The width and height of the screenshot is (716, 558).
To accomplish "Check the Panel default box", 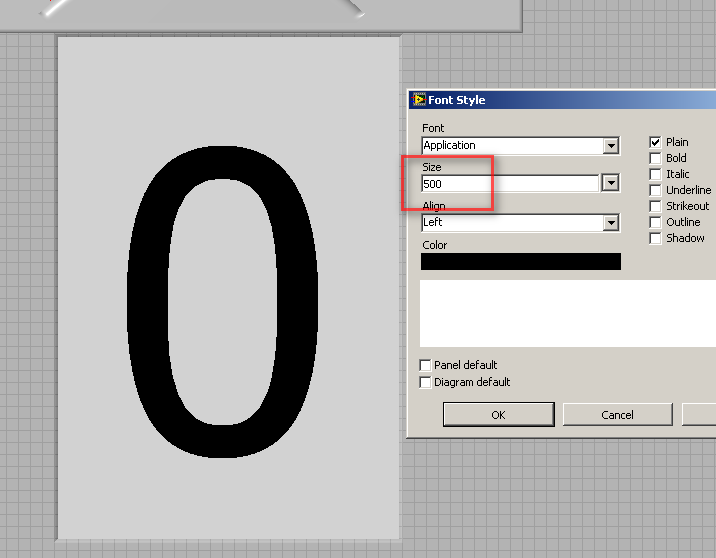I will (427, 366).
